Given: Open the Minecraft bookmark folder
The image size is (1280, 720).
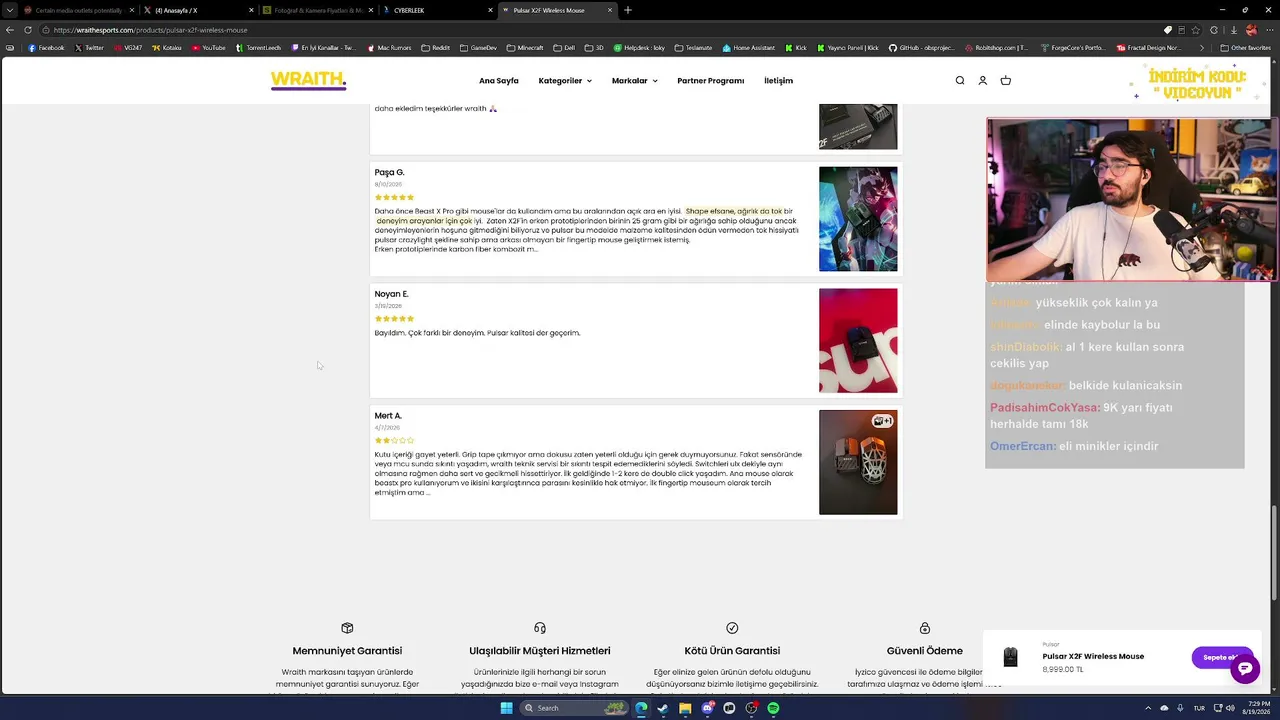Looking at the screenshot, I should pos(525,48).
